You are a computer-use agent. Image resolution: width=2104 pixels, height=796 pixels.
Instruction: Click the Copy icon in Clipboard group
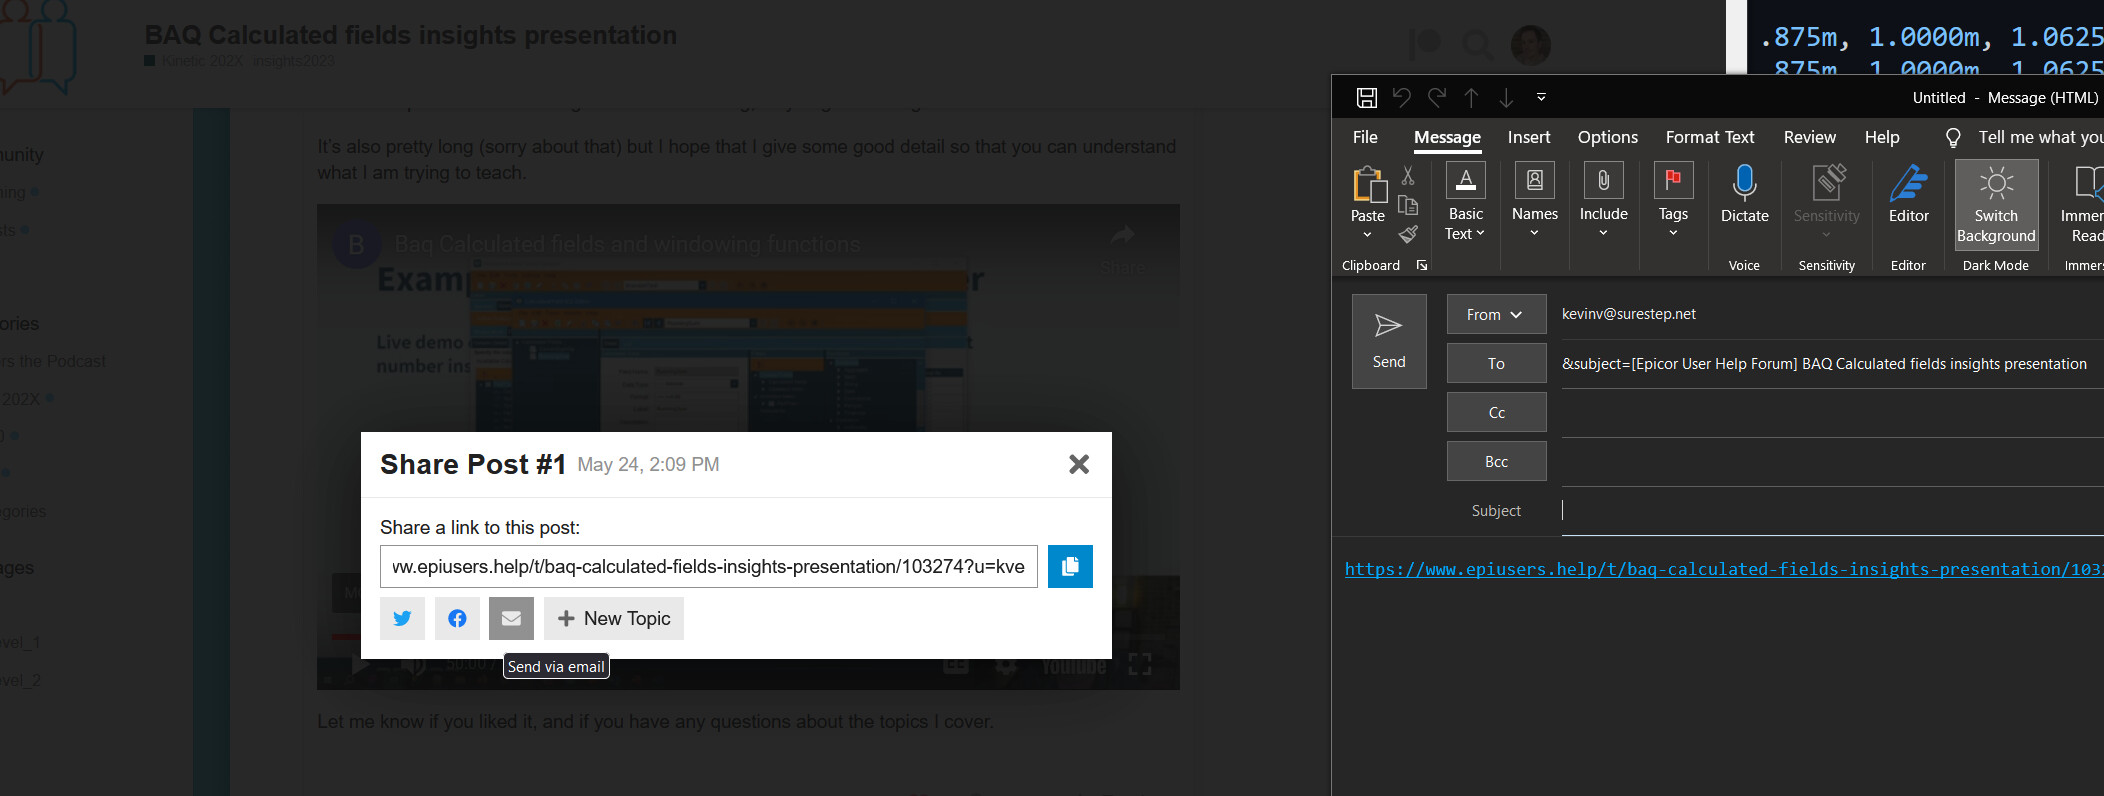click(1408, 205)
